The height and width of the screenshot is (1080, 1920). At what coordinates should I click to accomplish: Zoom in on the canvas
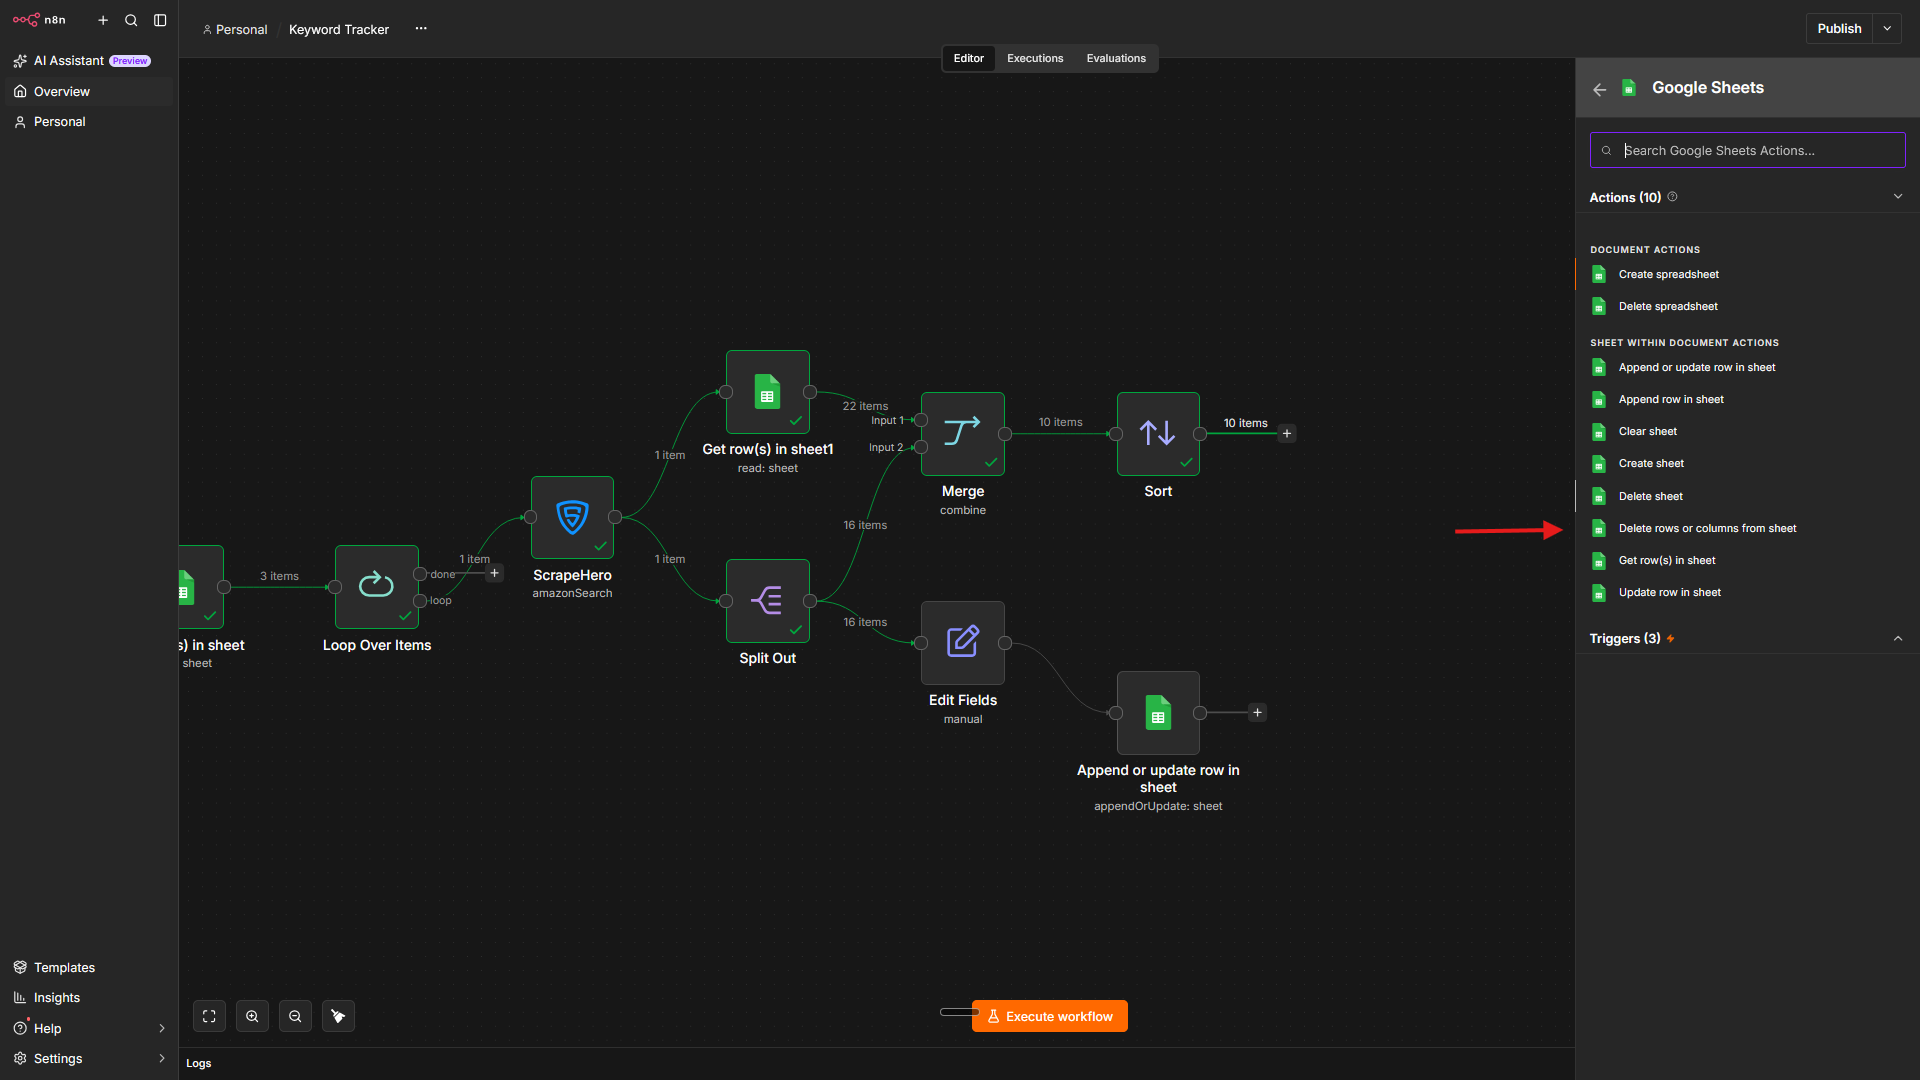click(x=252, y=1016)
